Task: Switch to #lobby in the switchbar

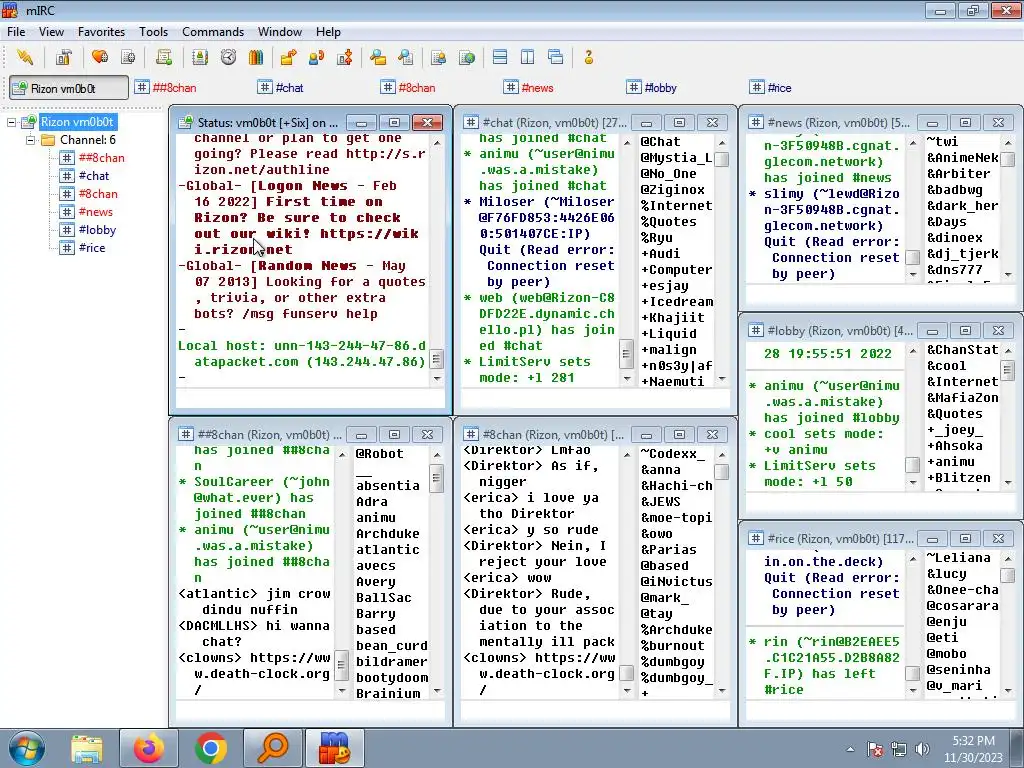Action: click(652, 88)
